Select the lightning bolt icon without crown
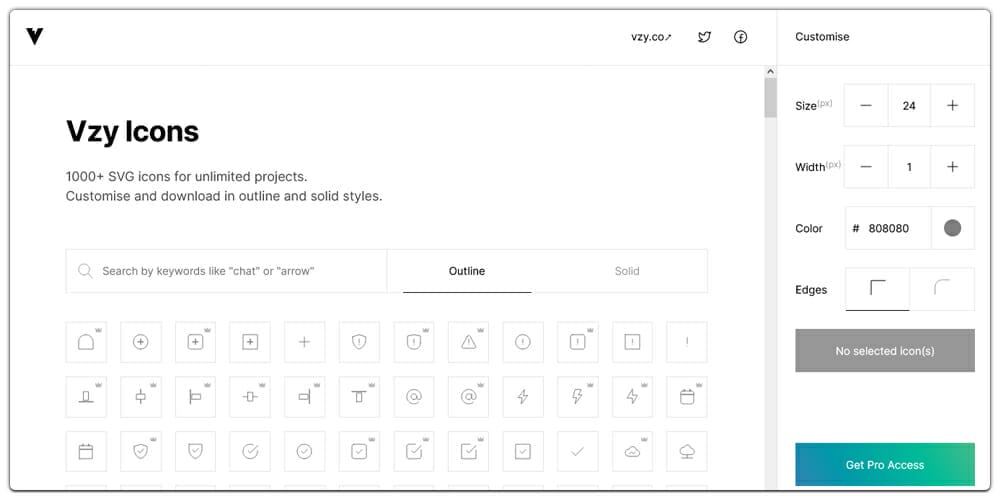This screenshot has width=1000, height=500. pos(523,397)
